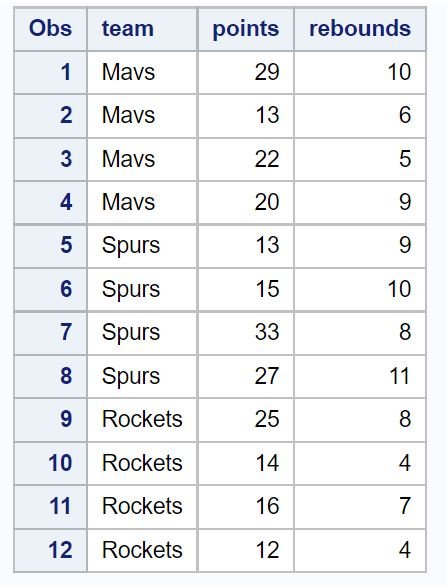The image size is (447, 587).
Task: Click rebounds value 11 in row 8
Action: click(x=360, y=376)
